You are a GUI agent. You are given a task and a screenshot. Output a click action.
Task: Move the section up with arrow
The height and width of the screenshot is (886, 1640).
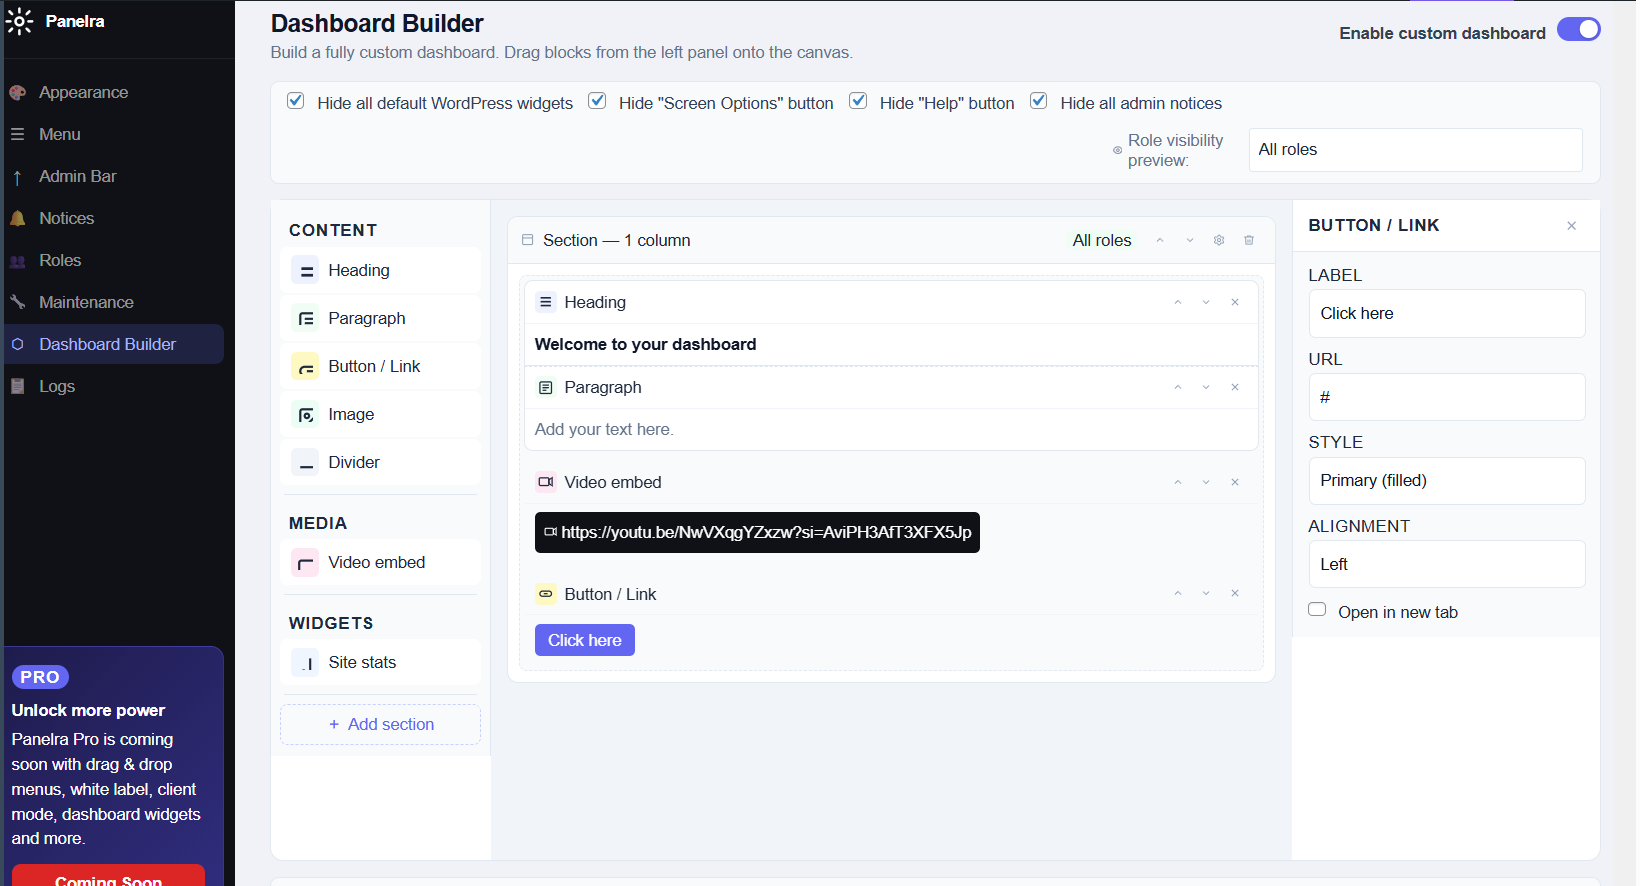[1160, 240]
